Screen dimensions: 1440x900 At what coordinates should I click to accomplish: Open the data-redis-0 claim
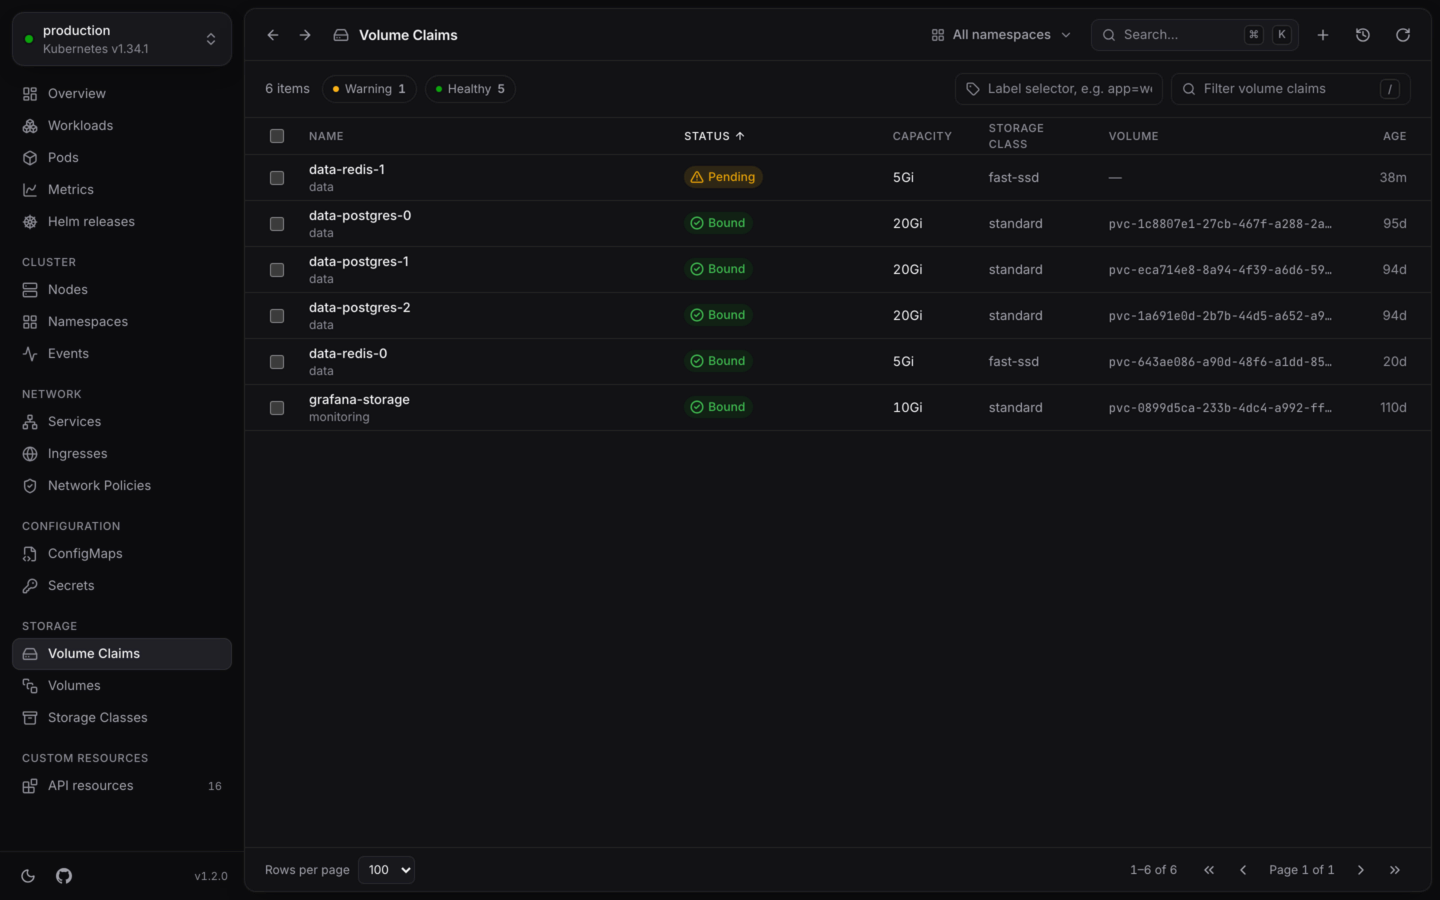pos(348,354)
